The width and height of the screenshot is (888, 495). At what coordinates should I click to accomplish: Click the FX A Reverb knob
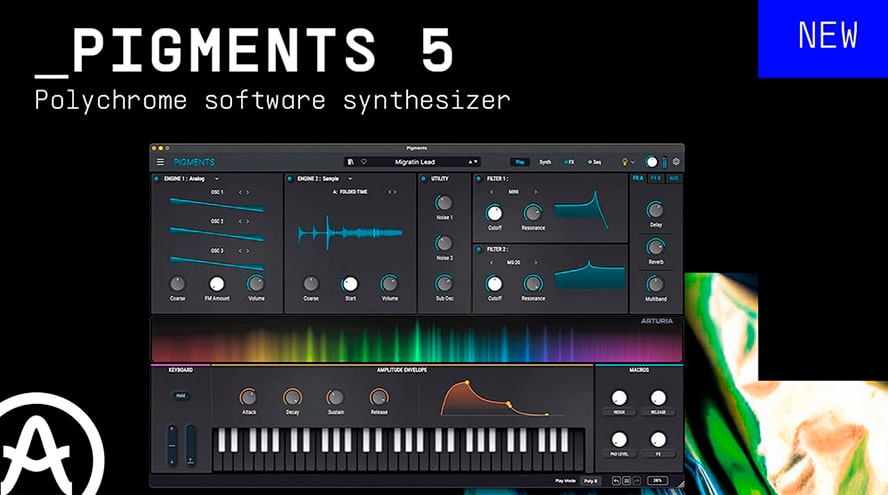coord(655,247)
